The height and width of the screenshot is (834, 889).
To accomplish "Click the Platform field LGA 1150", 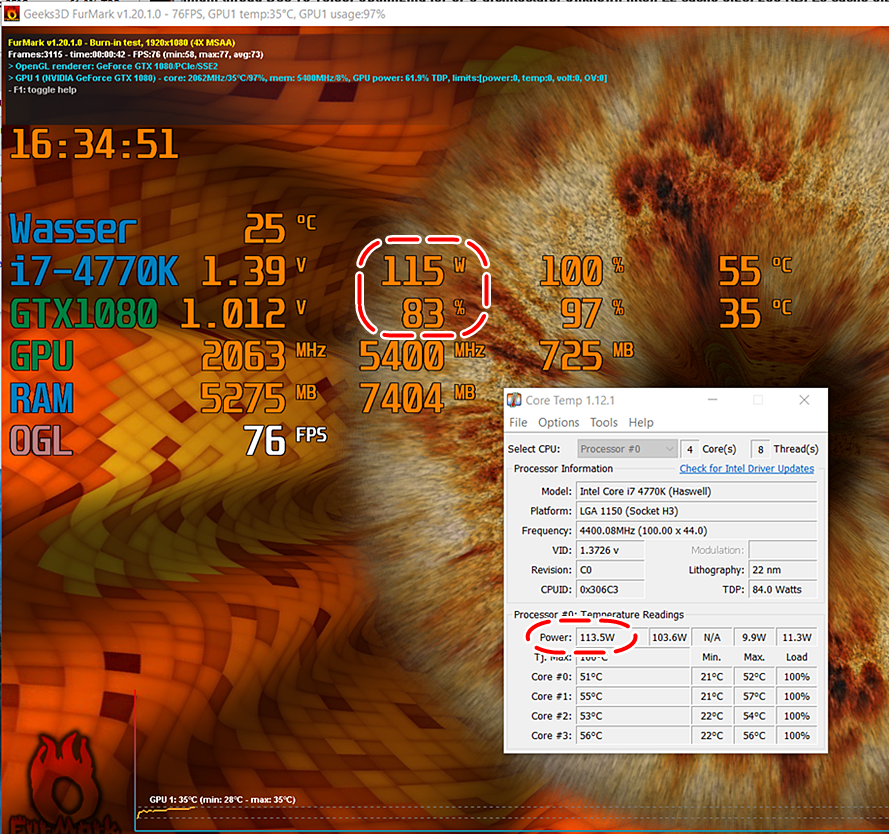I will (696, 511).
